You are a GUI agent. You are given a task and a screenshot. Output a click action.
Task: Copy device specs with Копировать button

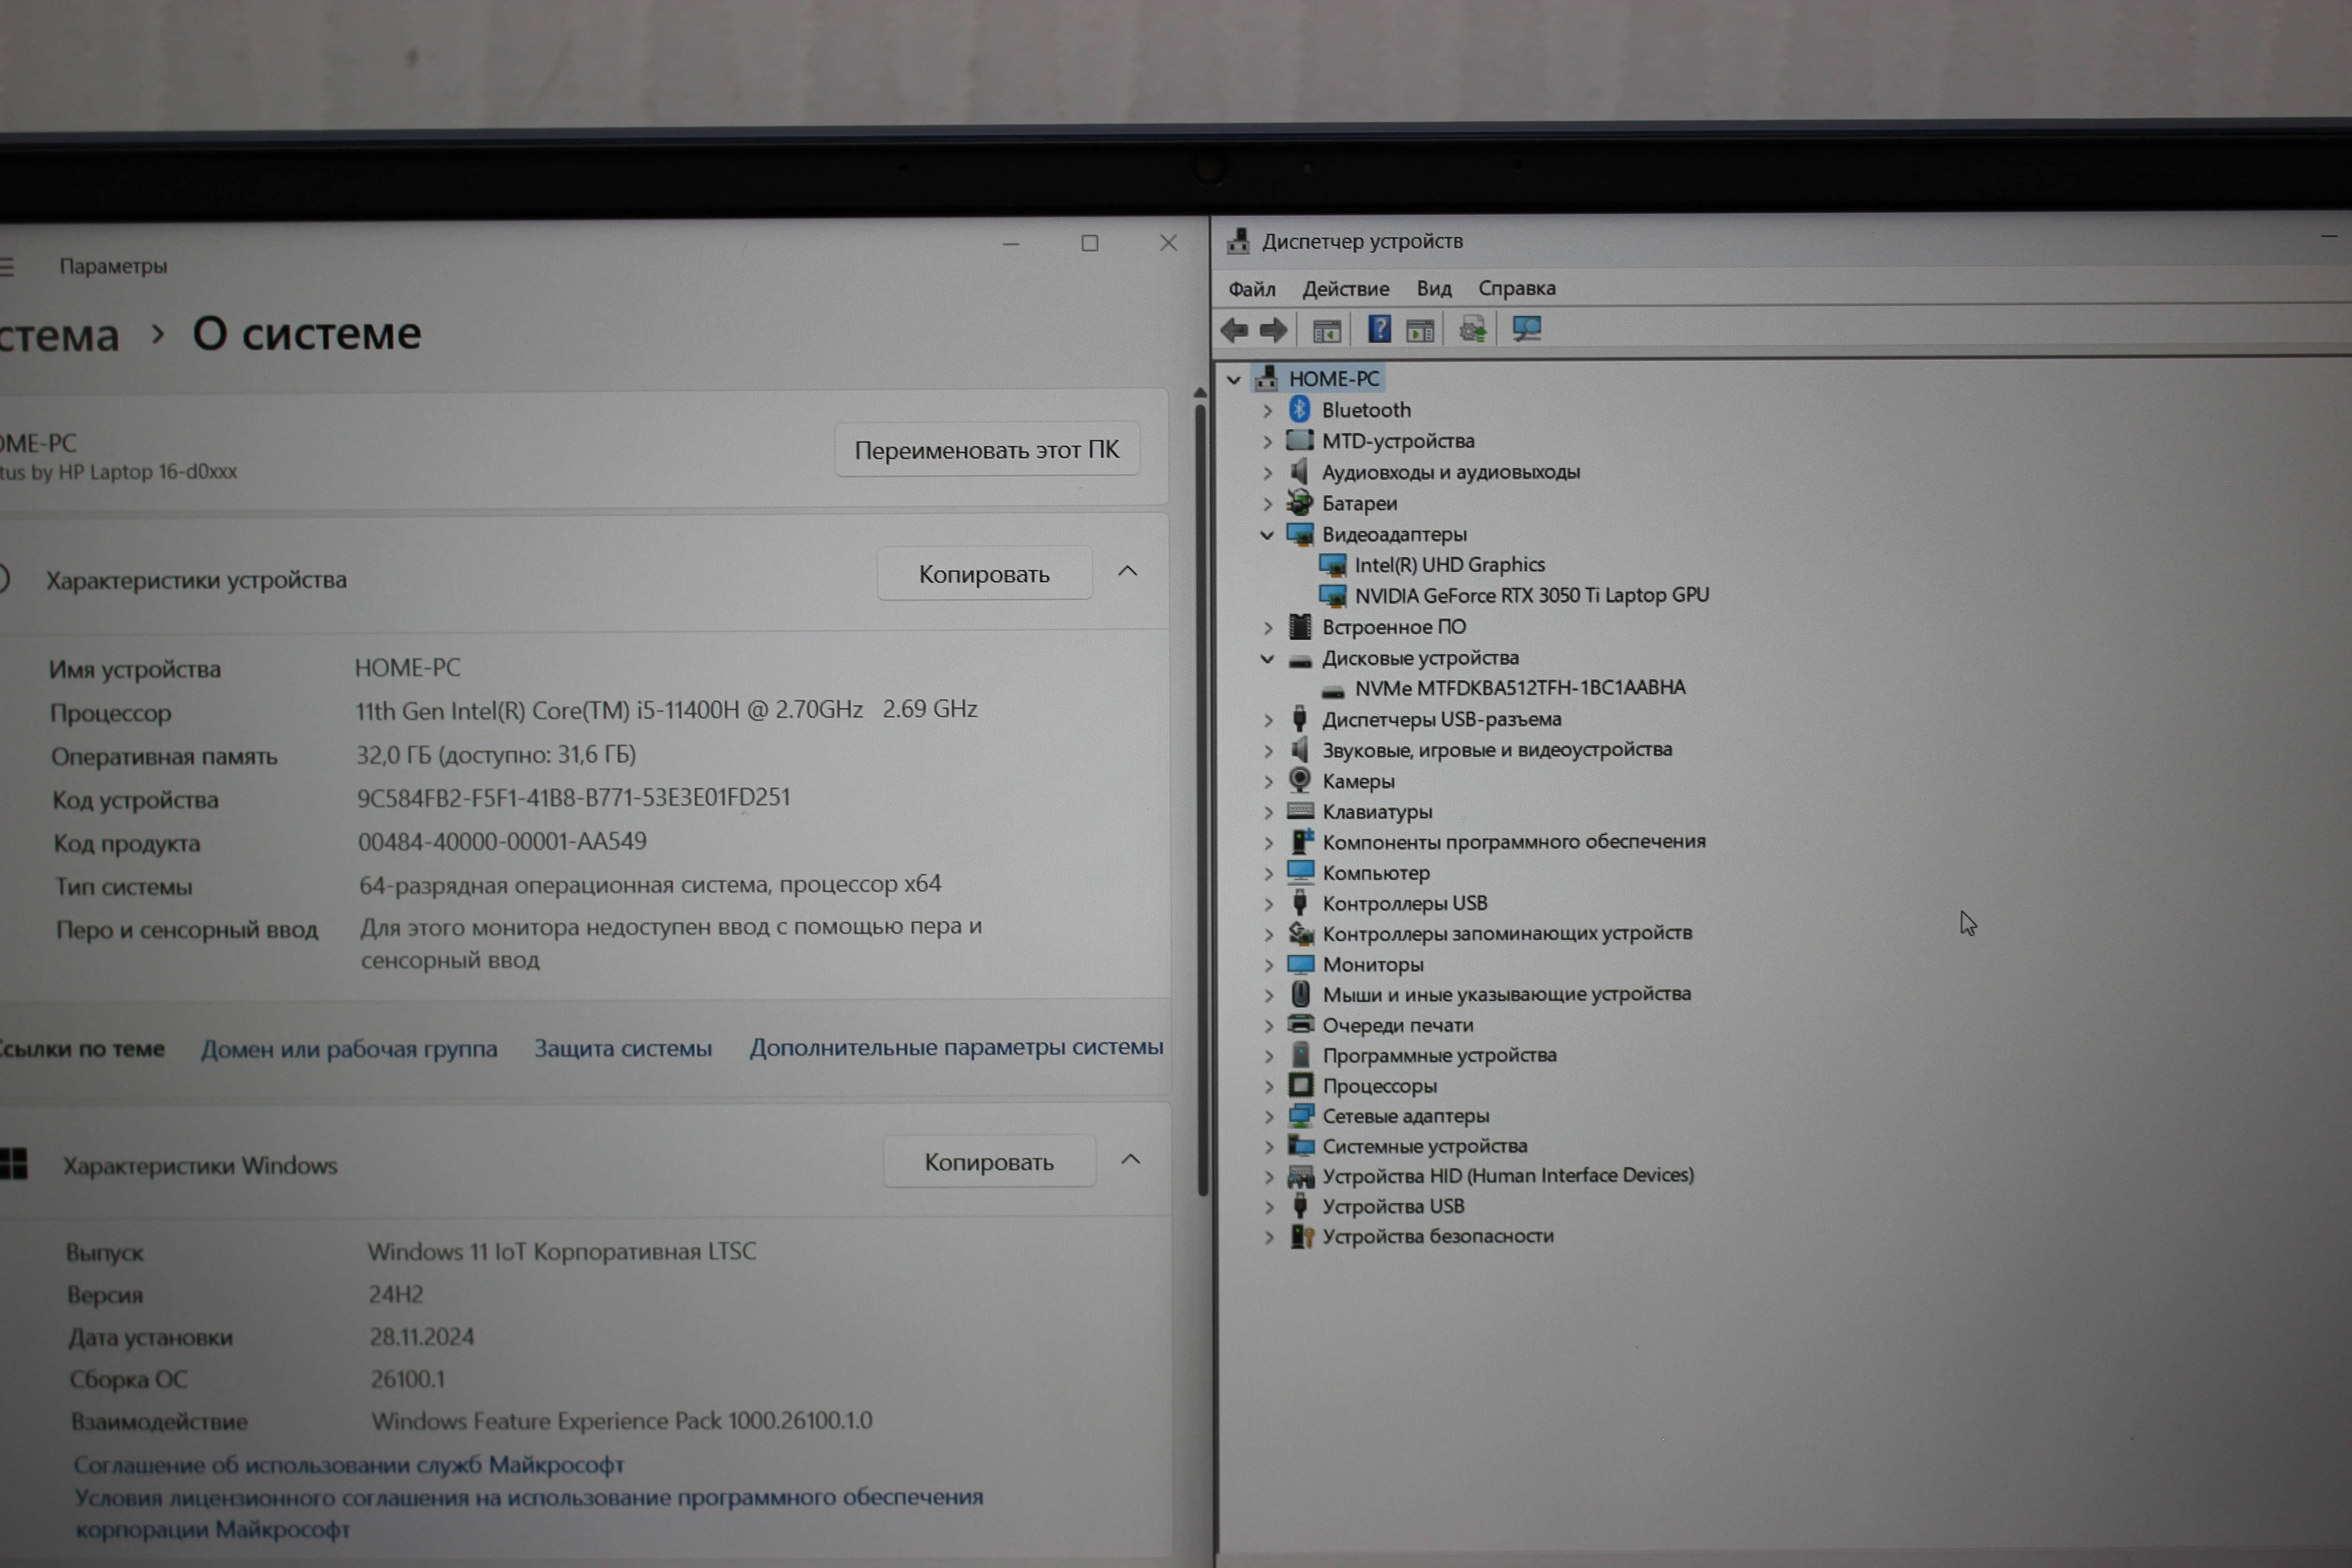tap(984, 574)
